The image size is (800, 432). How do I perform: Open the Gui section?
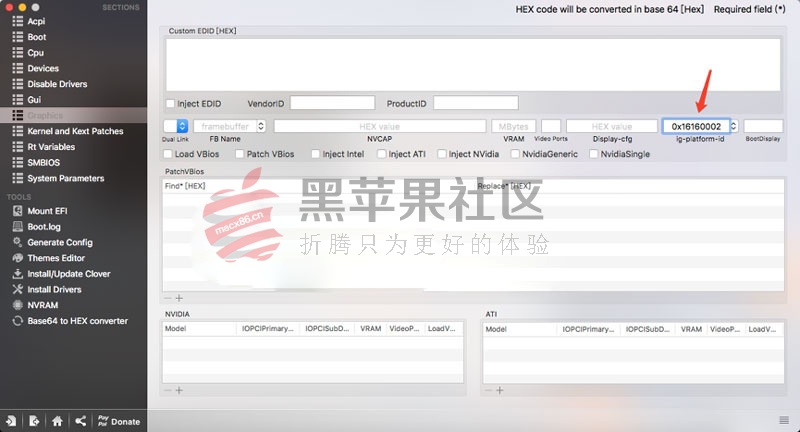point(34,99)
